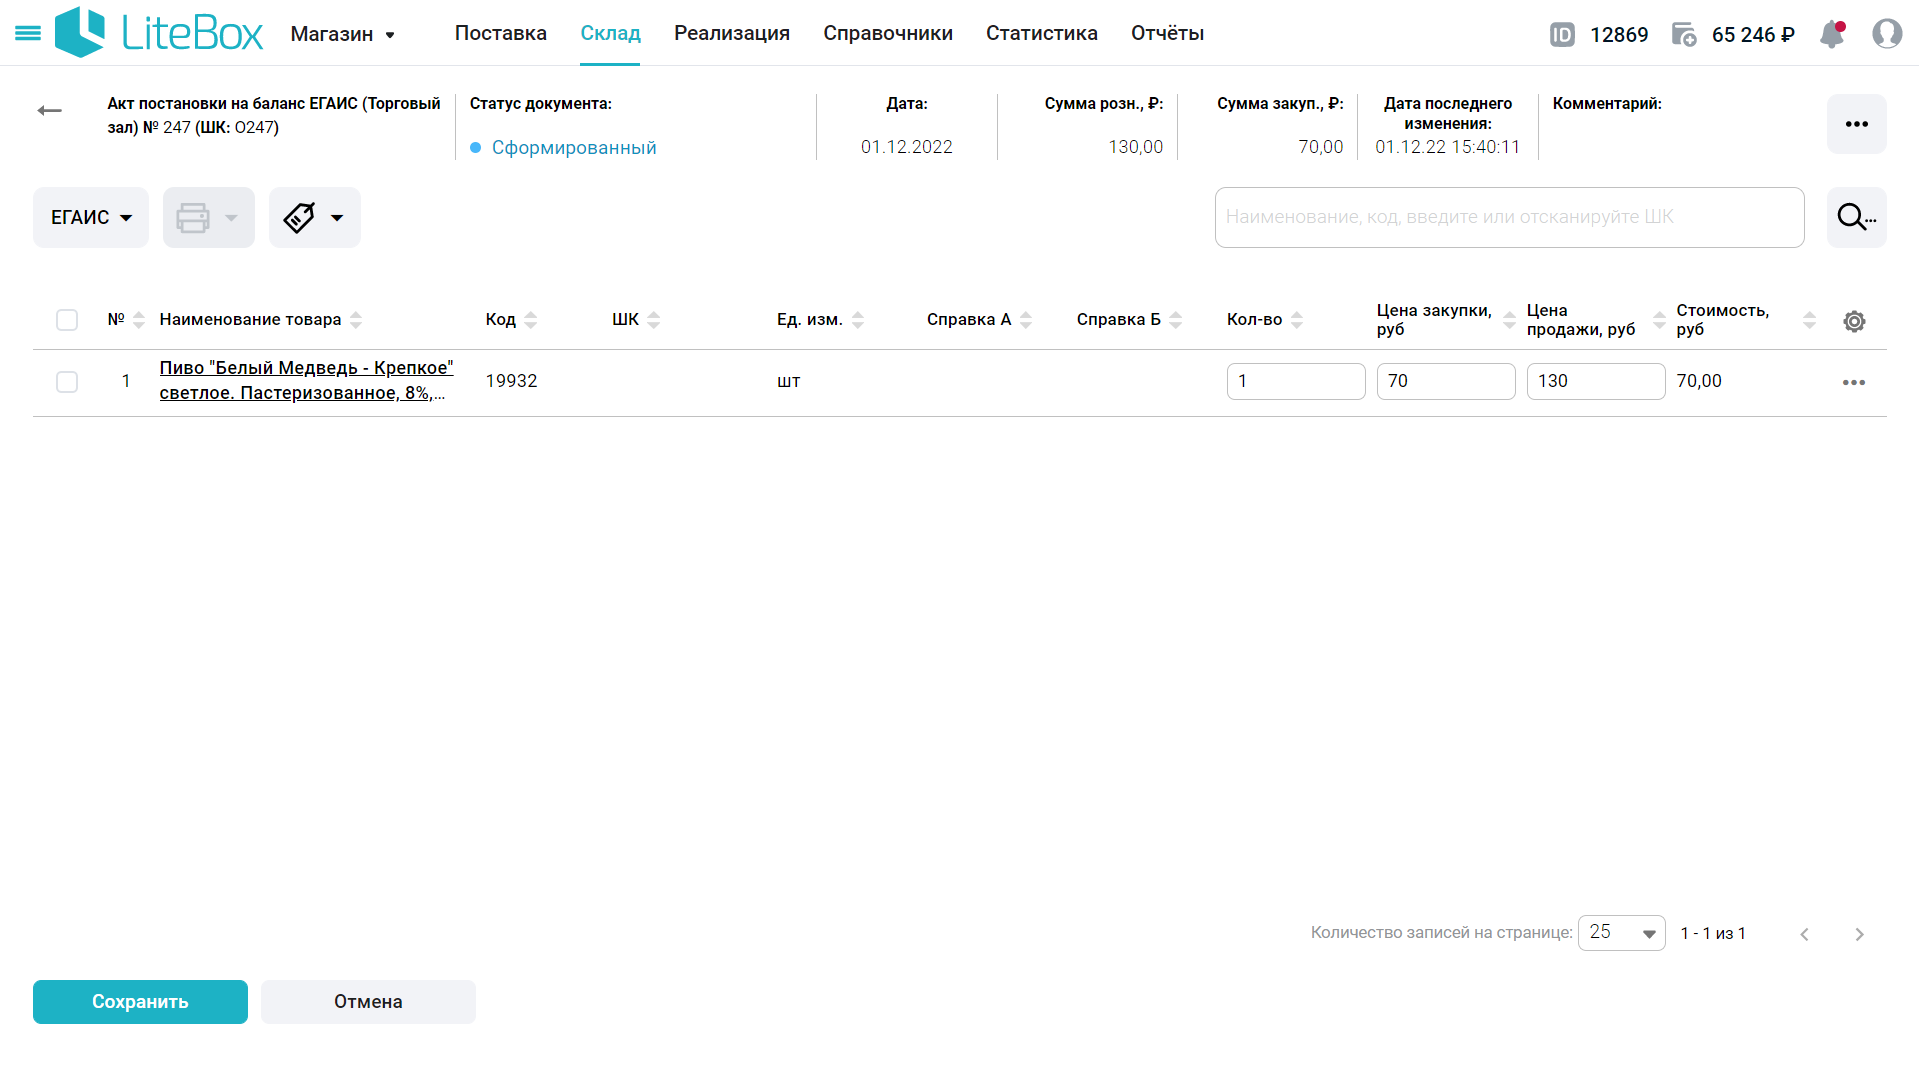Sort by Кол-во column arrows

point(1297,320)
